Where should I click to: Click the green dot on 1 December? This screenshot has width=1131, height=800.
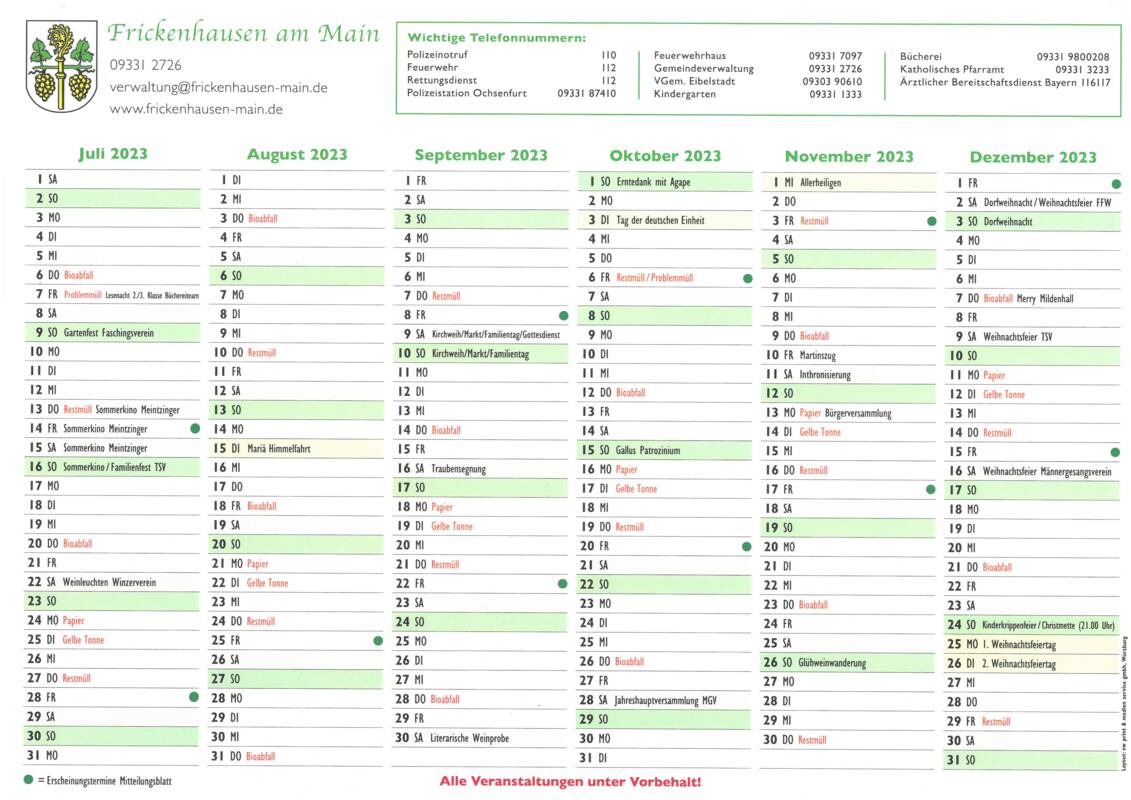1116,184
